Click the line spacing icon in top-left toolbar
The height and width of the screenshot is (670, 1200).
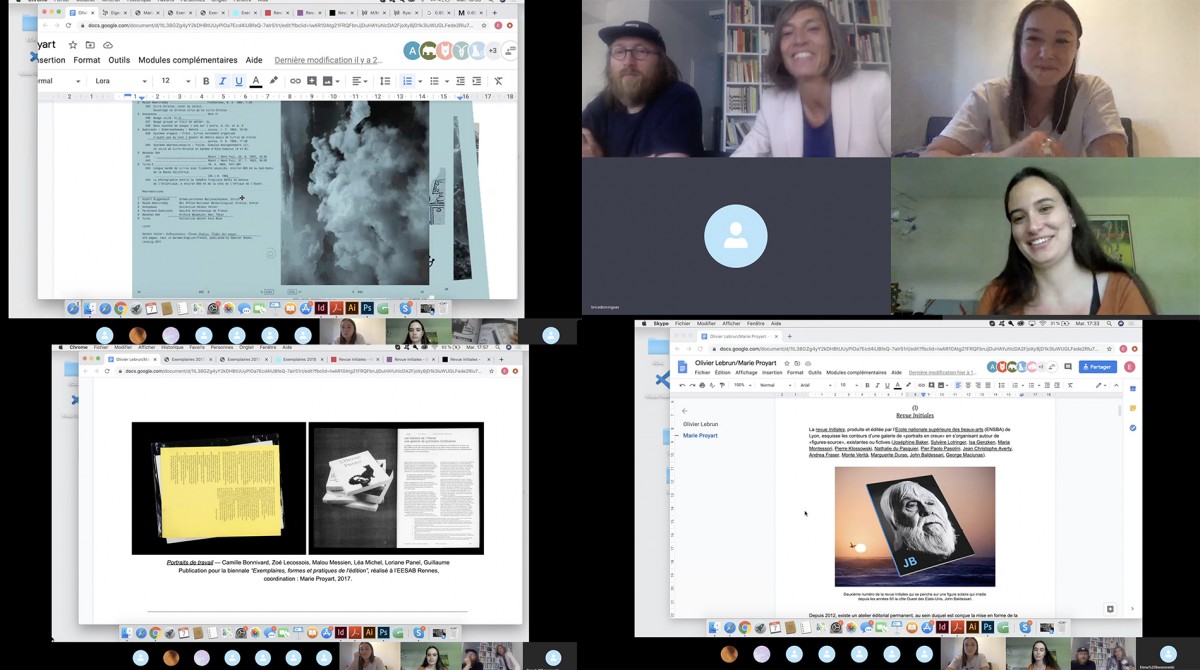pyautogui.click(x=383, y=81)
